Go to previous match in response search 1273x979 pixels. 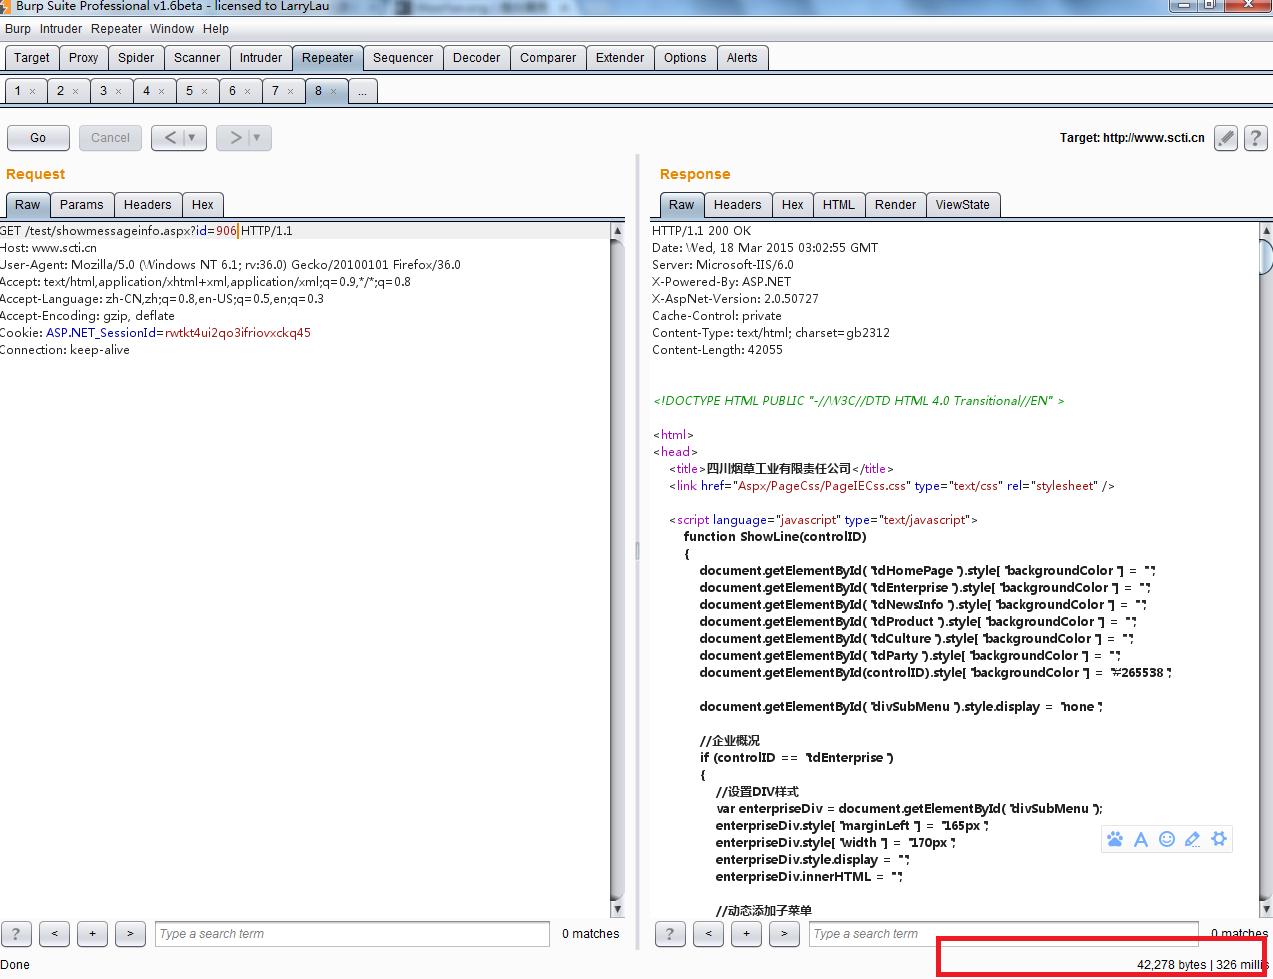coord(708,934)
